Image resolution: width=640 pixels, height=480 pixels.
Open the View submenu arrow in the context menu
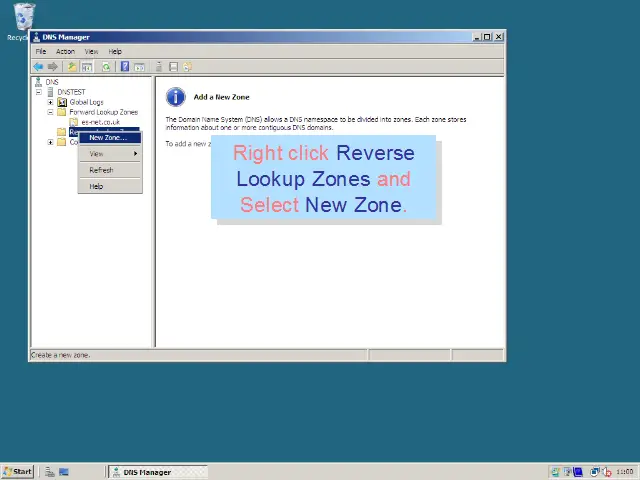(136, 154)
